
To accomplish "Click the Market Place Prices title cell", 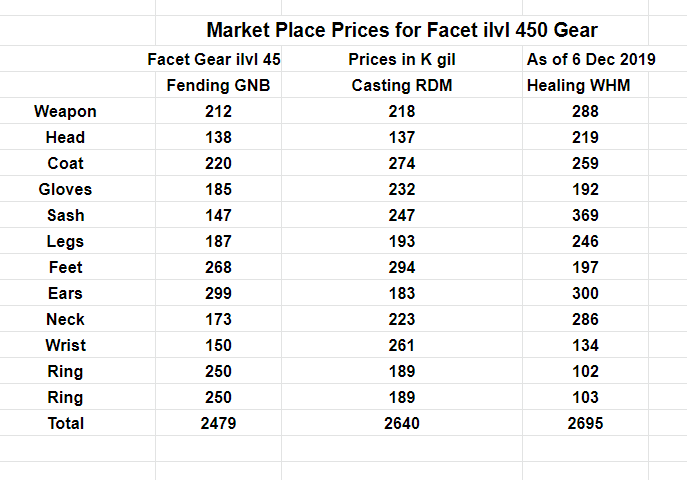I will (x=402, y=30).
